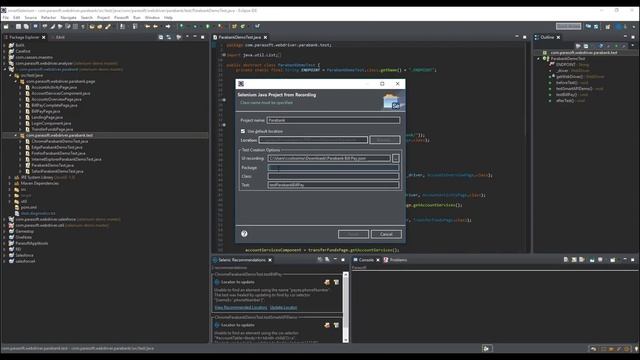Image resolution: width=640 pixels, height=360 pixels.
Task: Maximize the Package Explorer panel
Action: point(203,37)
